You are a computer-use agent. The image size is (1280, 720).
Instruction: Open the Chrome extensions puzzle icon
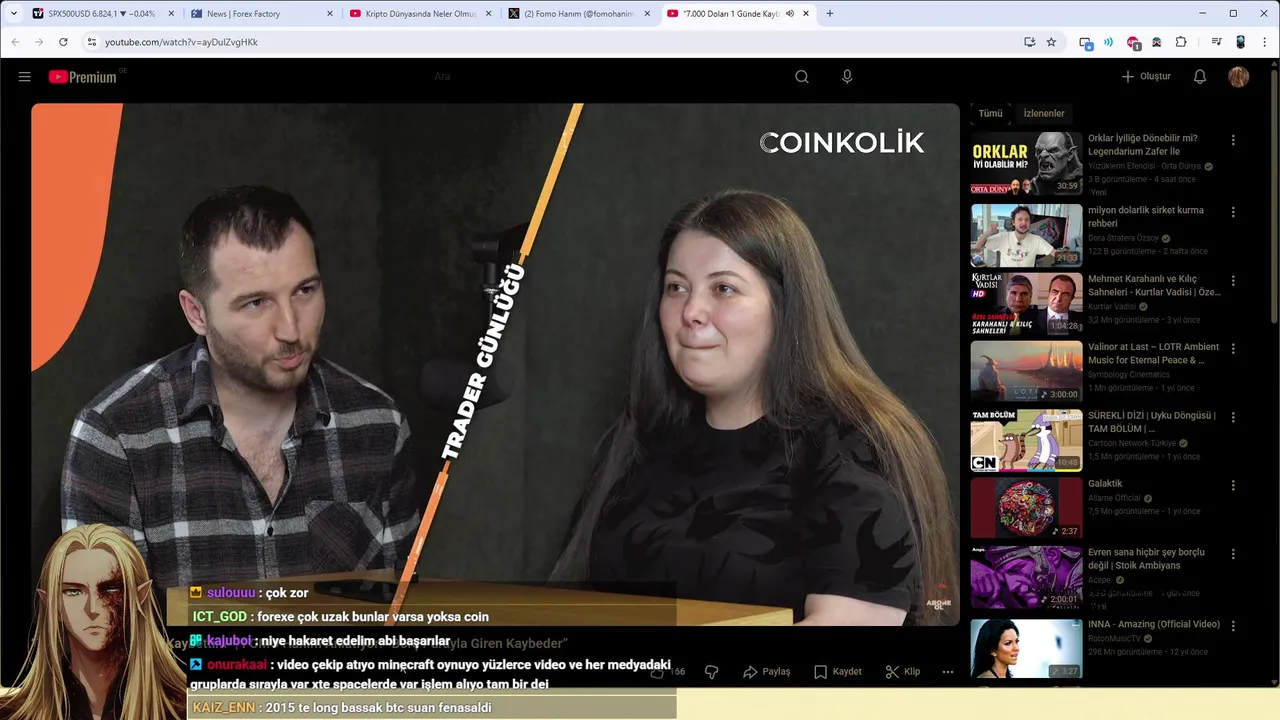(x=1181, y=42)
